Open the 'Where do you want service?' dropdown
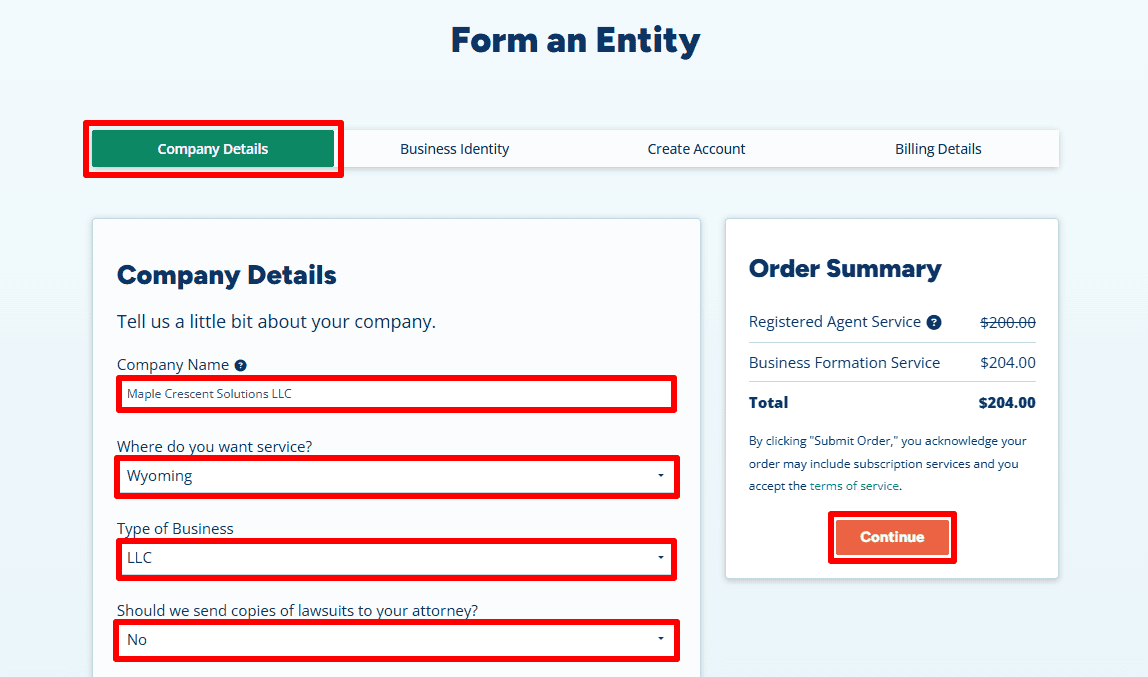The image size is (1148, 677). (396, 477)
